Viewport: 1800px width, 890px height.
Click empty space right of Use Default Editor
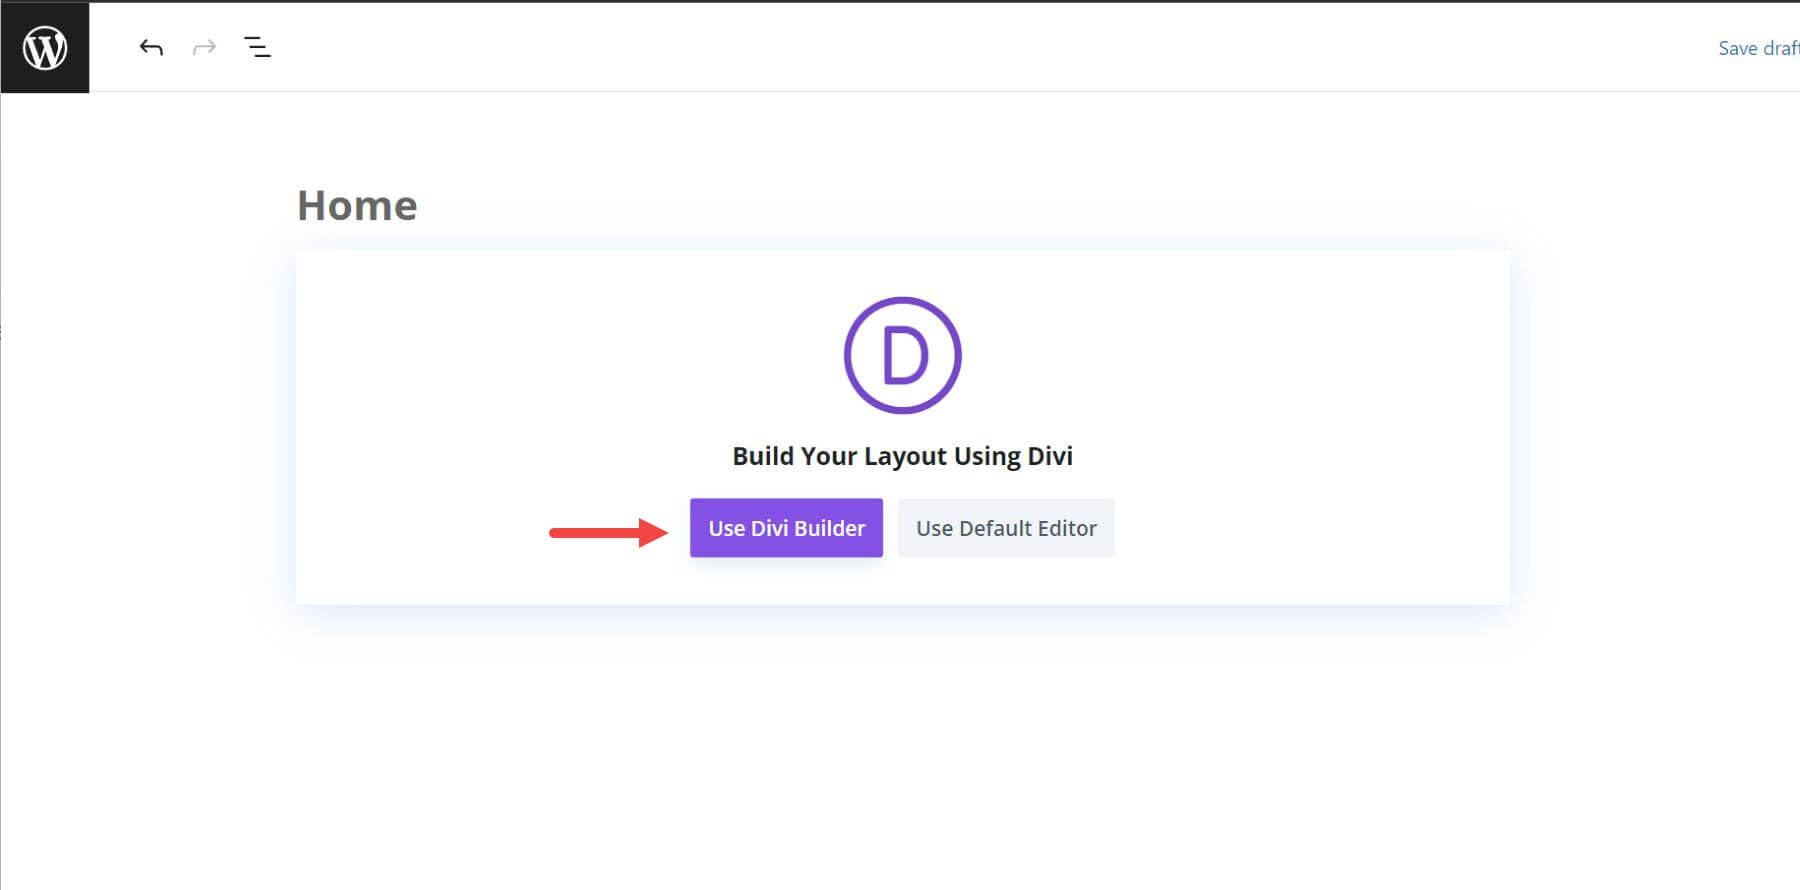(x=1300, y=528)
